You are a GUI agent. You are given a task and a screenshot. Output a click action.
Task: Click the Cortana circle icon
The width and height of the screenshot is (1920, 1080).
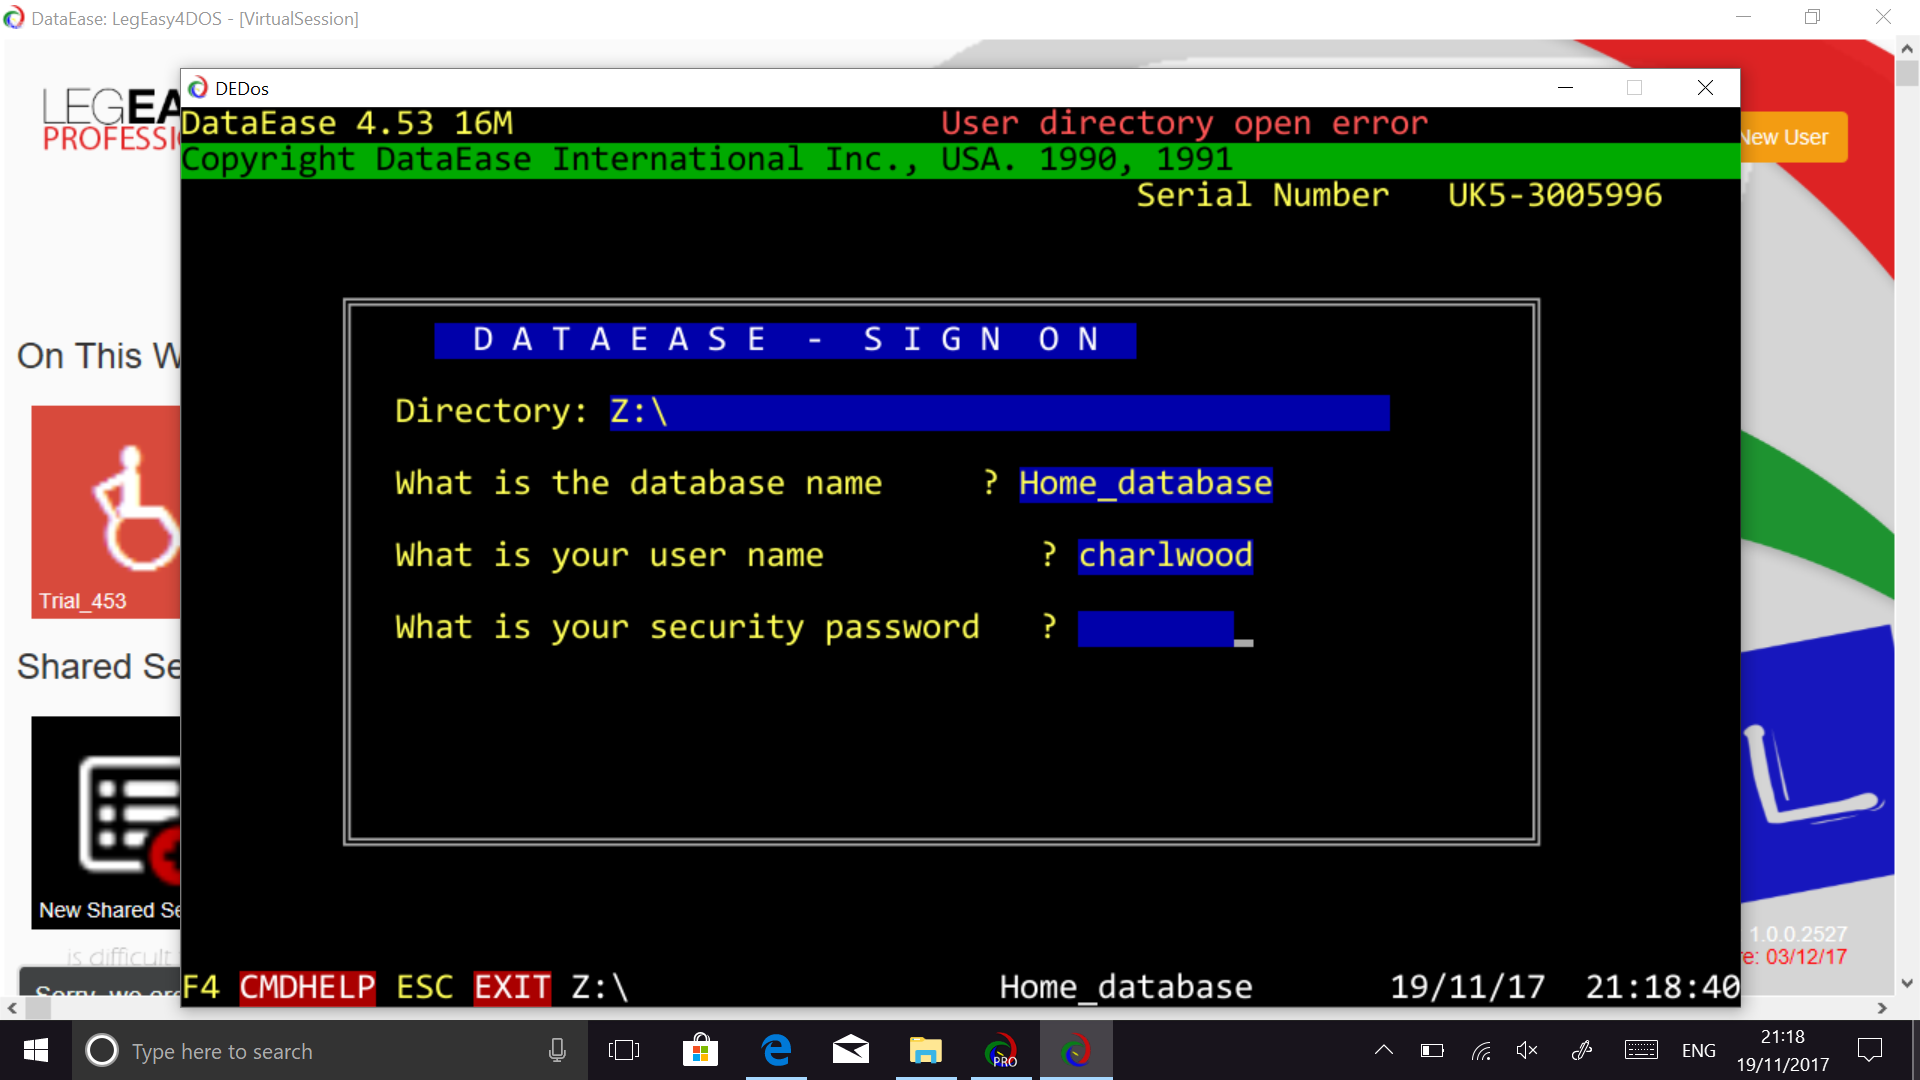pyautogui.click(x=101, y=1051)
